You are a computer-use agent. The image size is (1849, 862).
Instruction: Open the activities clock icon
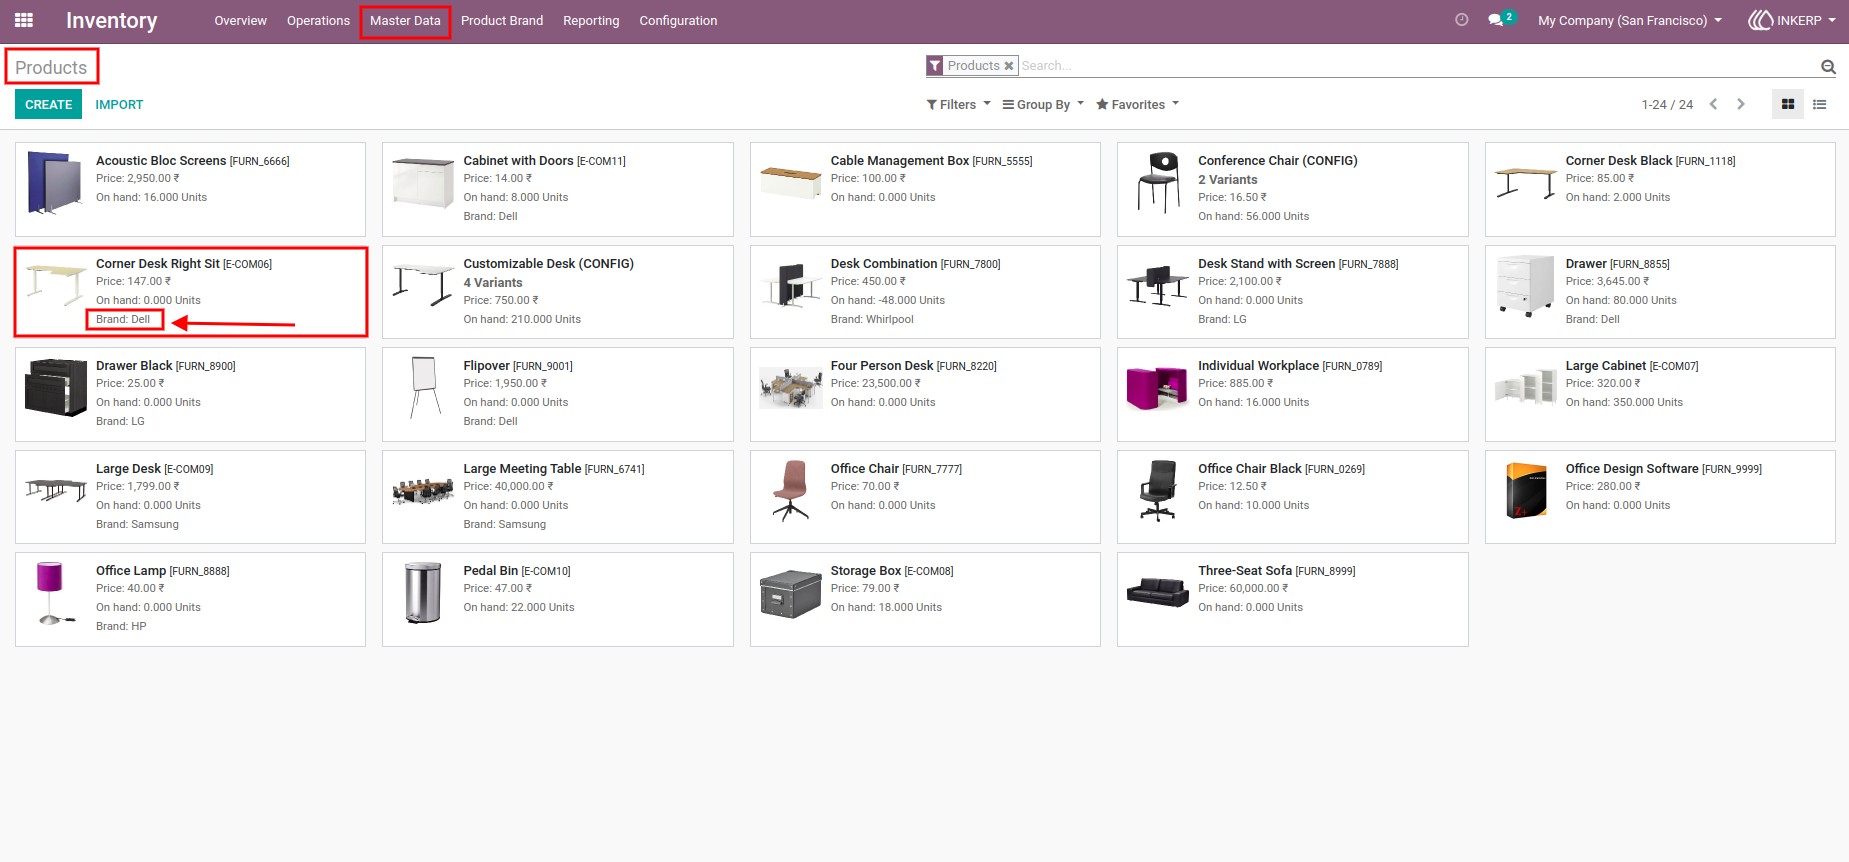tap(1462, 20)
